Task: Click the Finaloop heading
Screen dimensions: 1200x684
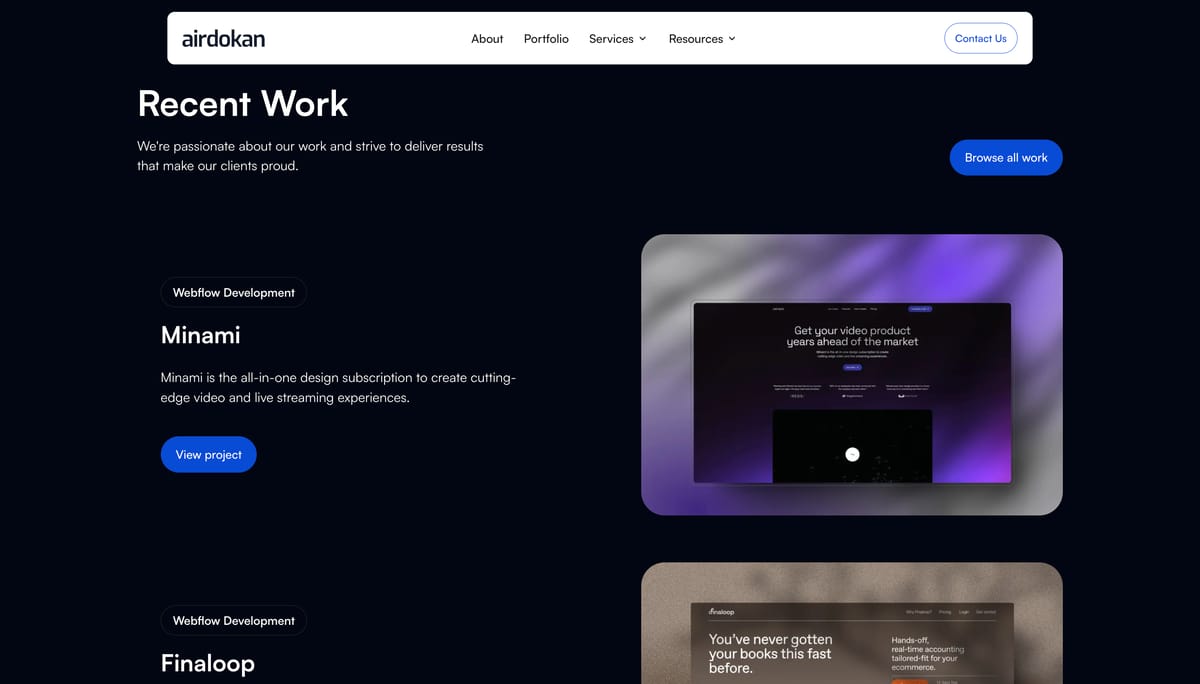Action: coord(208,663)
